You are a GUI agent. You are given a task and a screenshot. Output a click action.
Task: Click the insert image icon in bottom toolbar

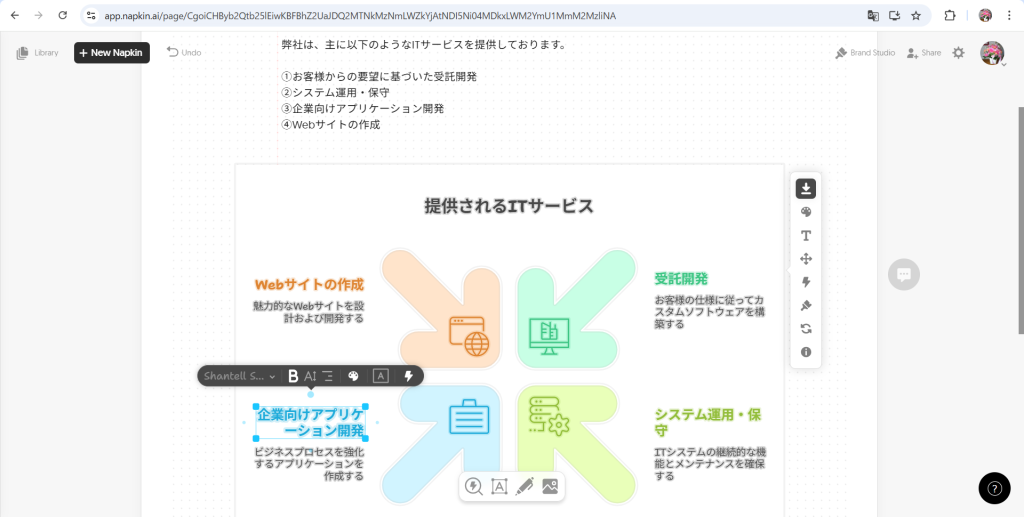[549, 486]
